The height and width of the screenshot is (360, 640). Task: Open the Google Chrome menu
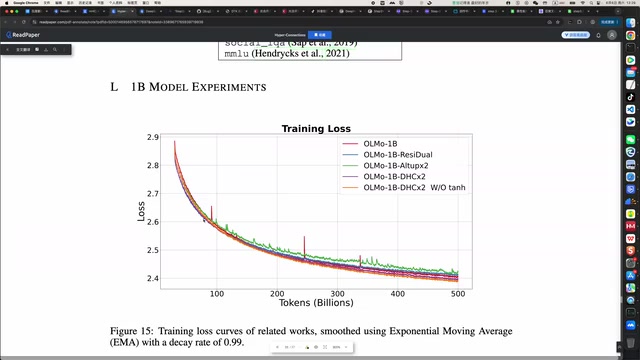tap(26, 3)
